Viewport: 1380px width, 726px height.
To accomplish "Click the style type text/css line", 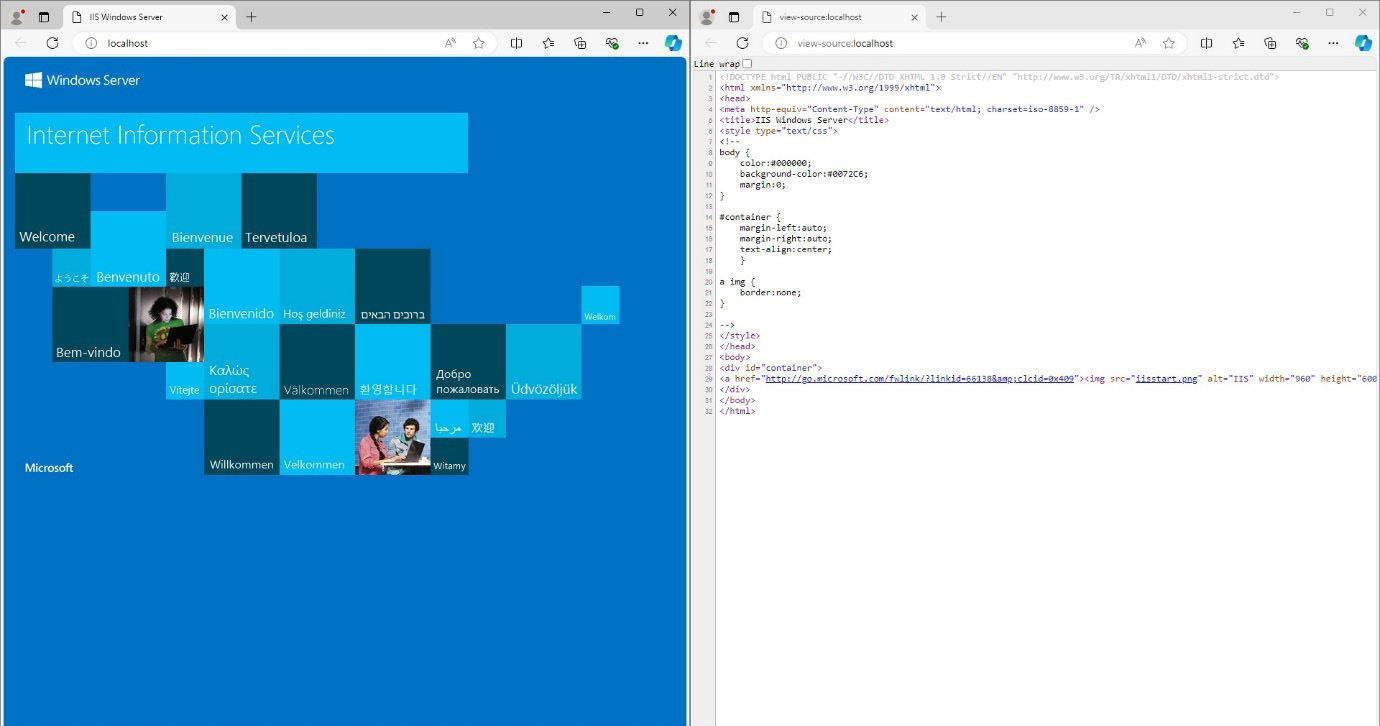I will pyautogui.click(x=779, y=131).
